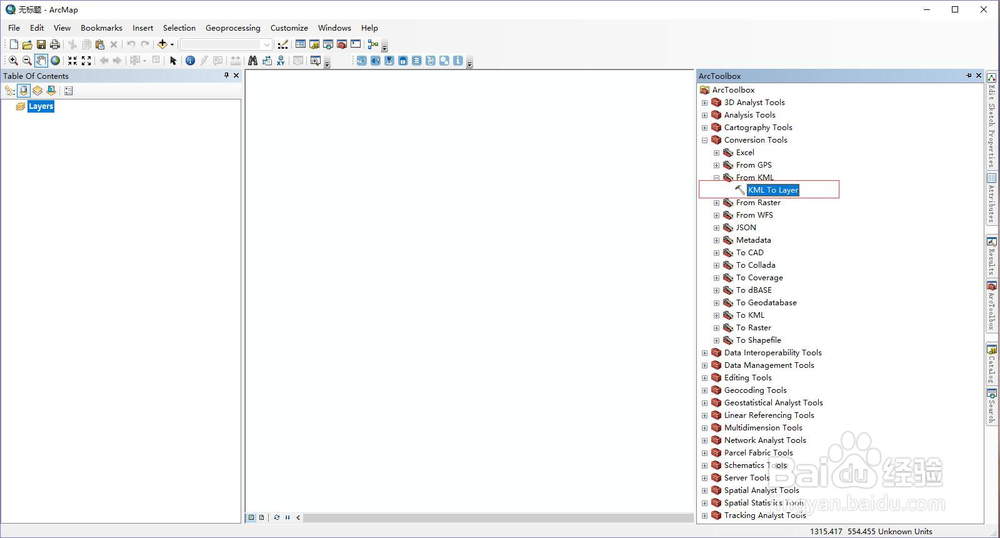Open the ArcToolbox window toolbar icon
This screenshot has height=538, width=1000.
pyautogui.click(x=342, y=45)
